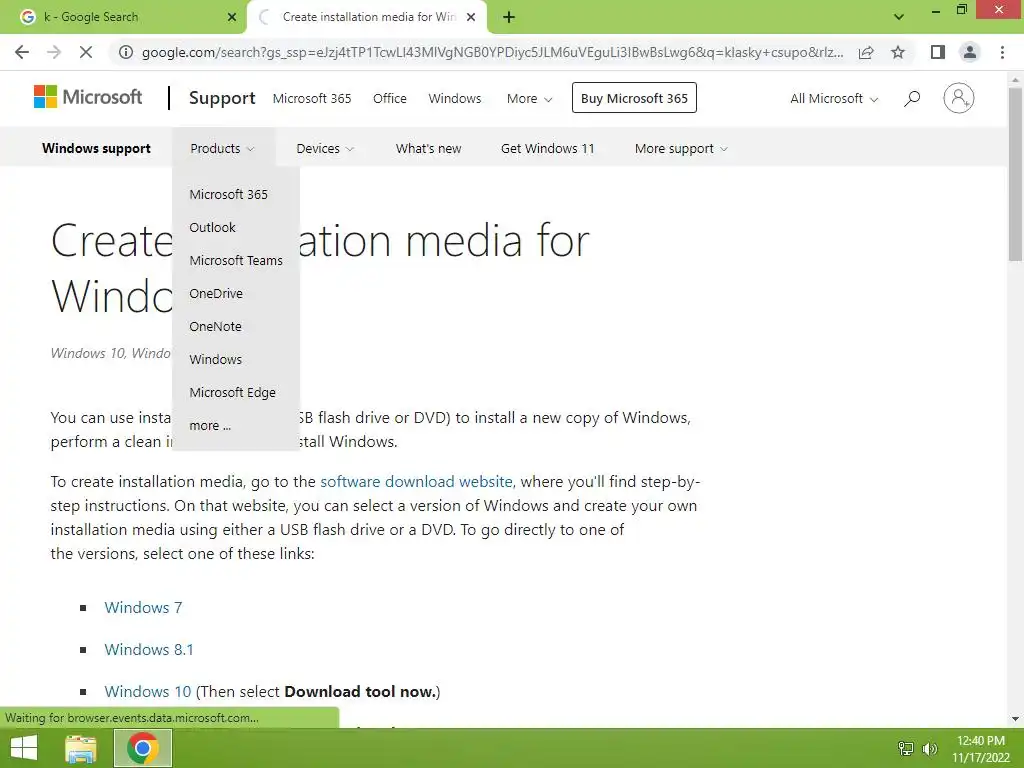Choose OneNote from Products menu
The image size is (1024, 768).
(x=215, y=327)
